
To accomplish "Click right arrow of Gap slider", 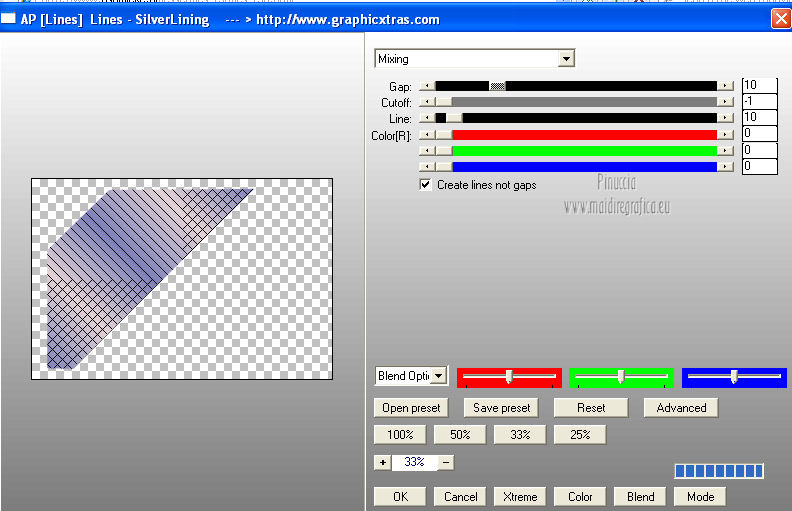I will pos(725,86).
